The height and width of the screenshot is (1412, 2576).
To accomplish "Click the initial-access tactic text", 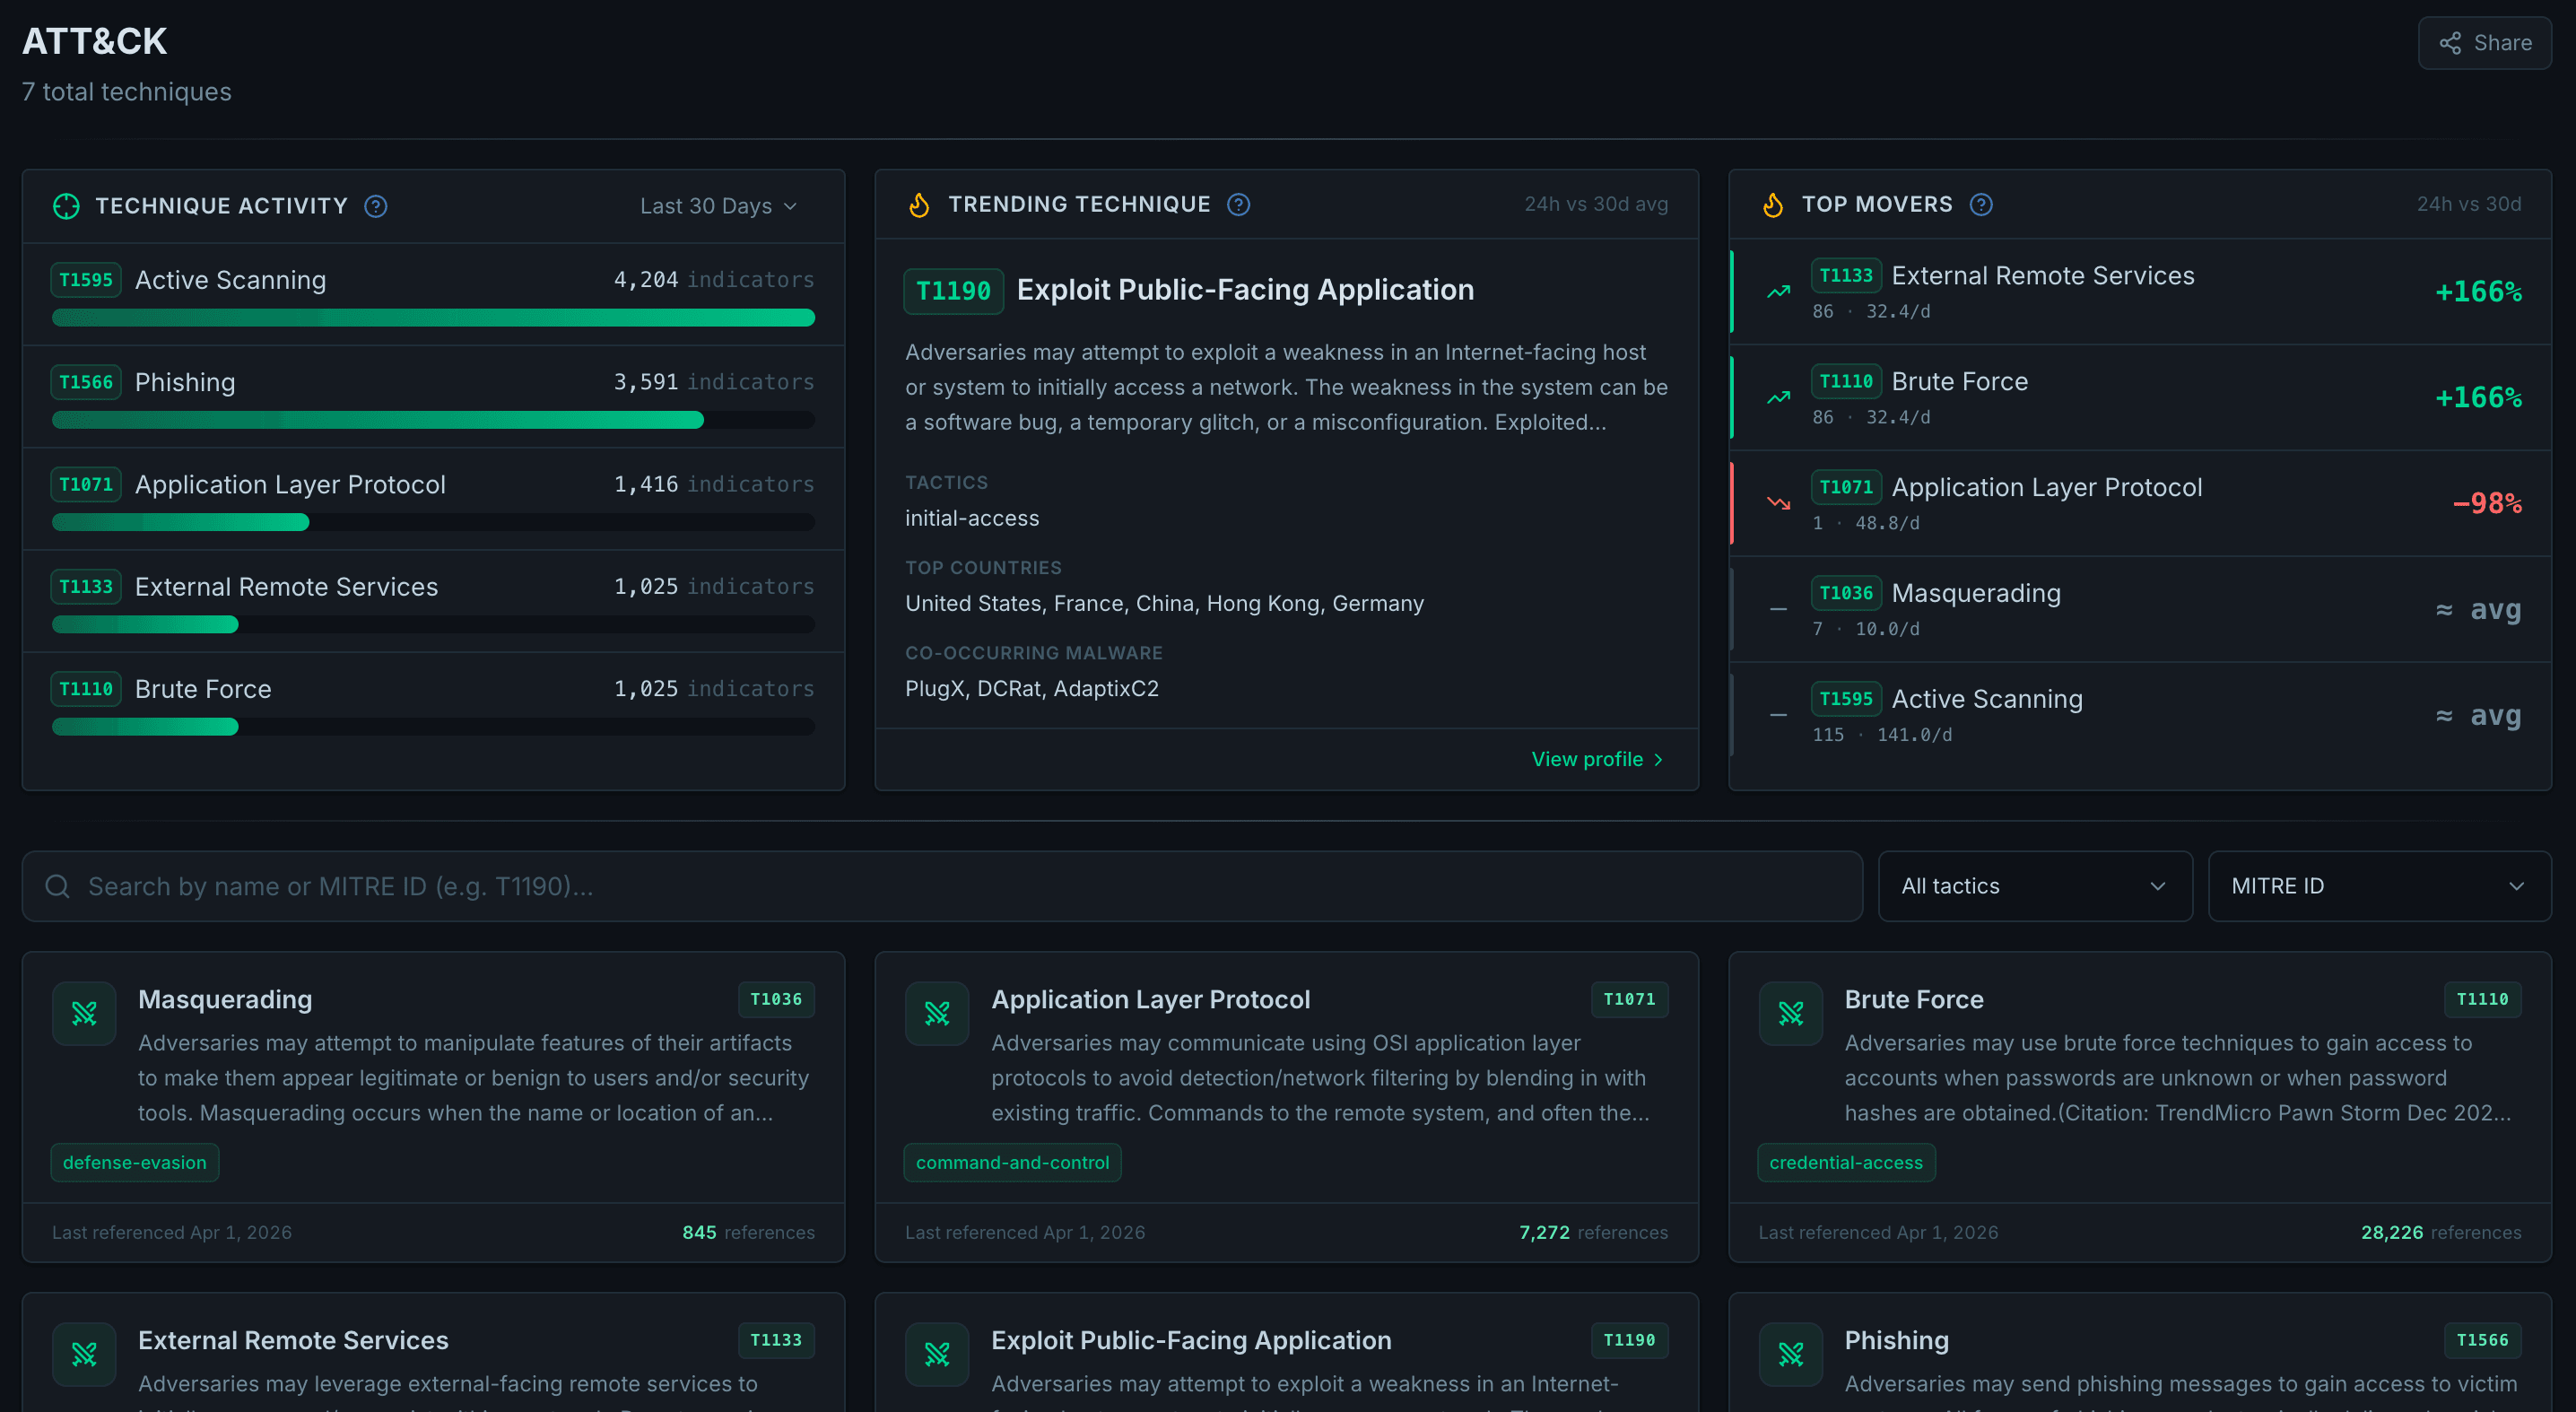I will [x=972, y=518].
